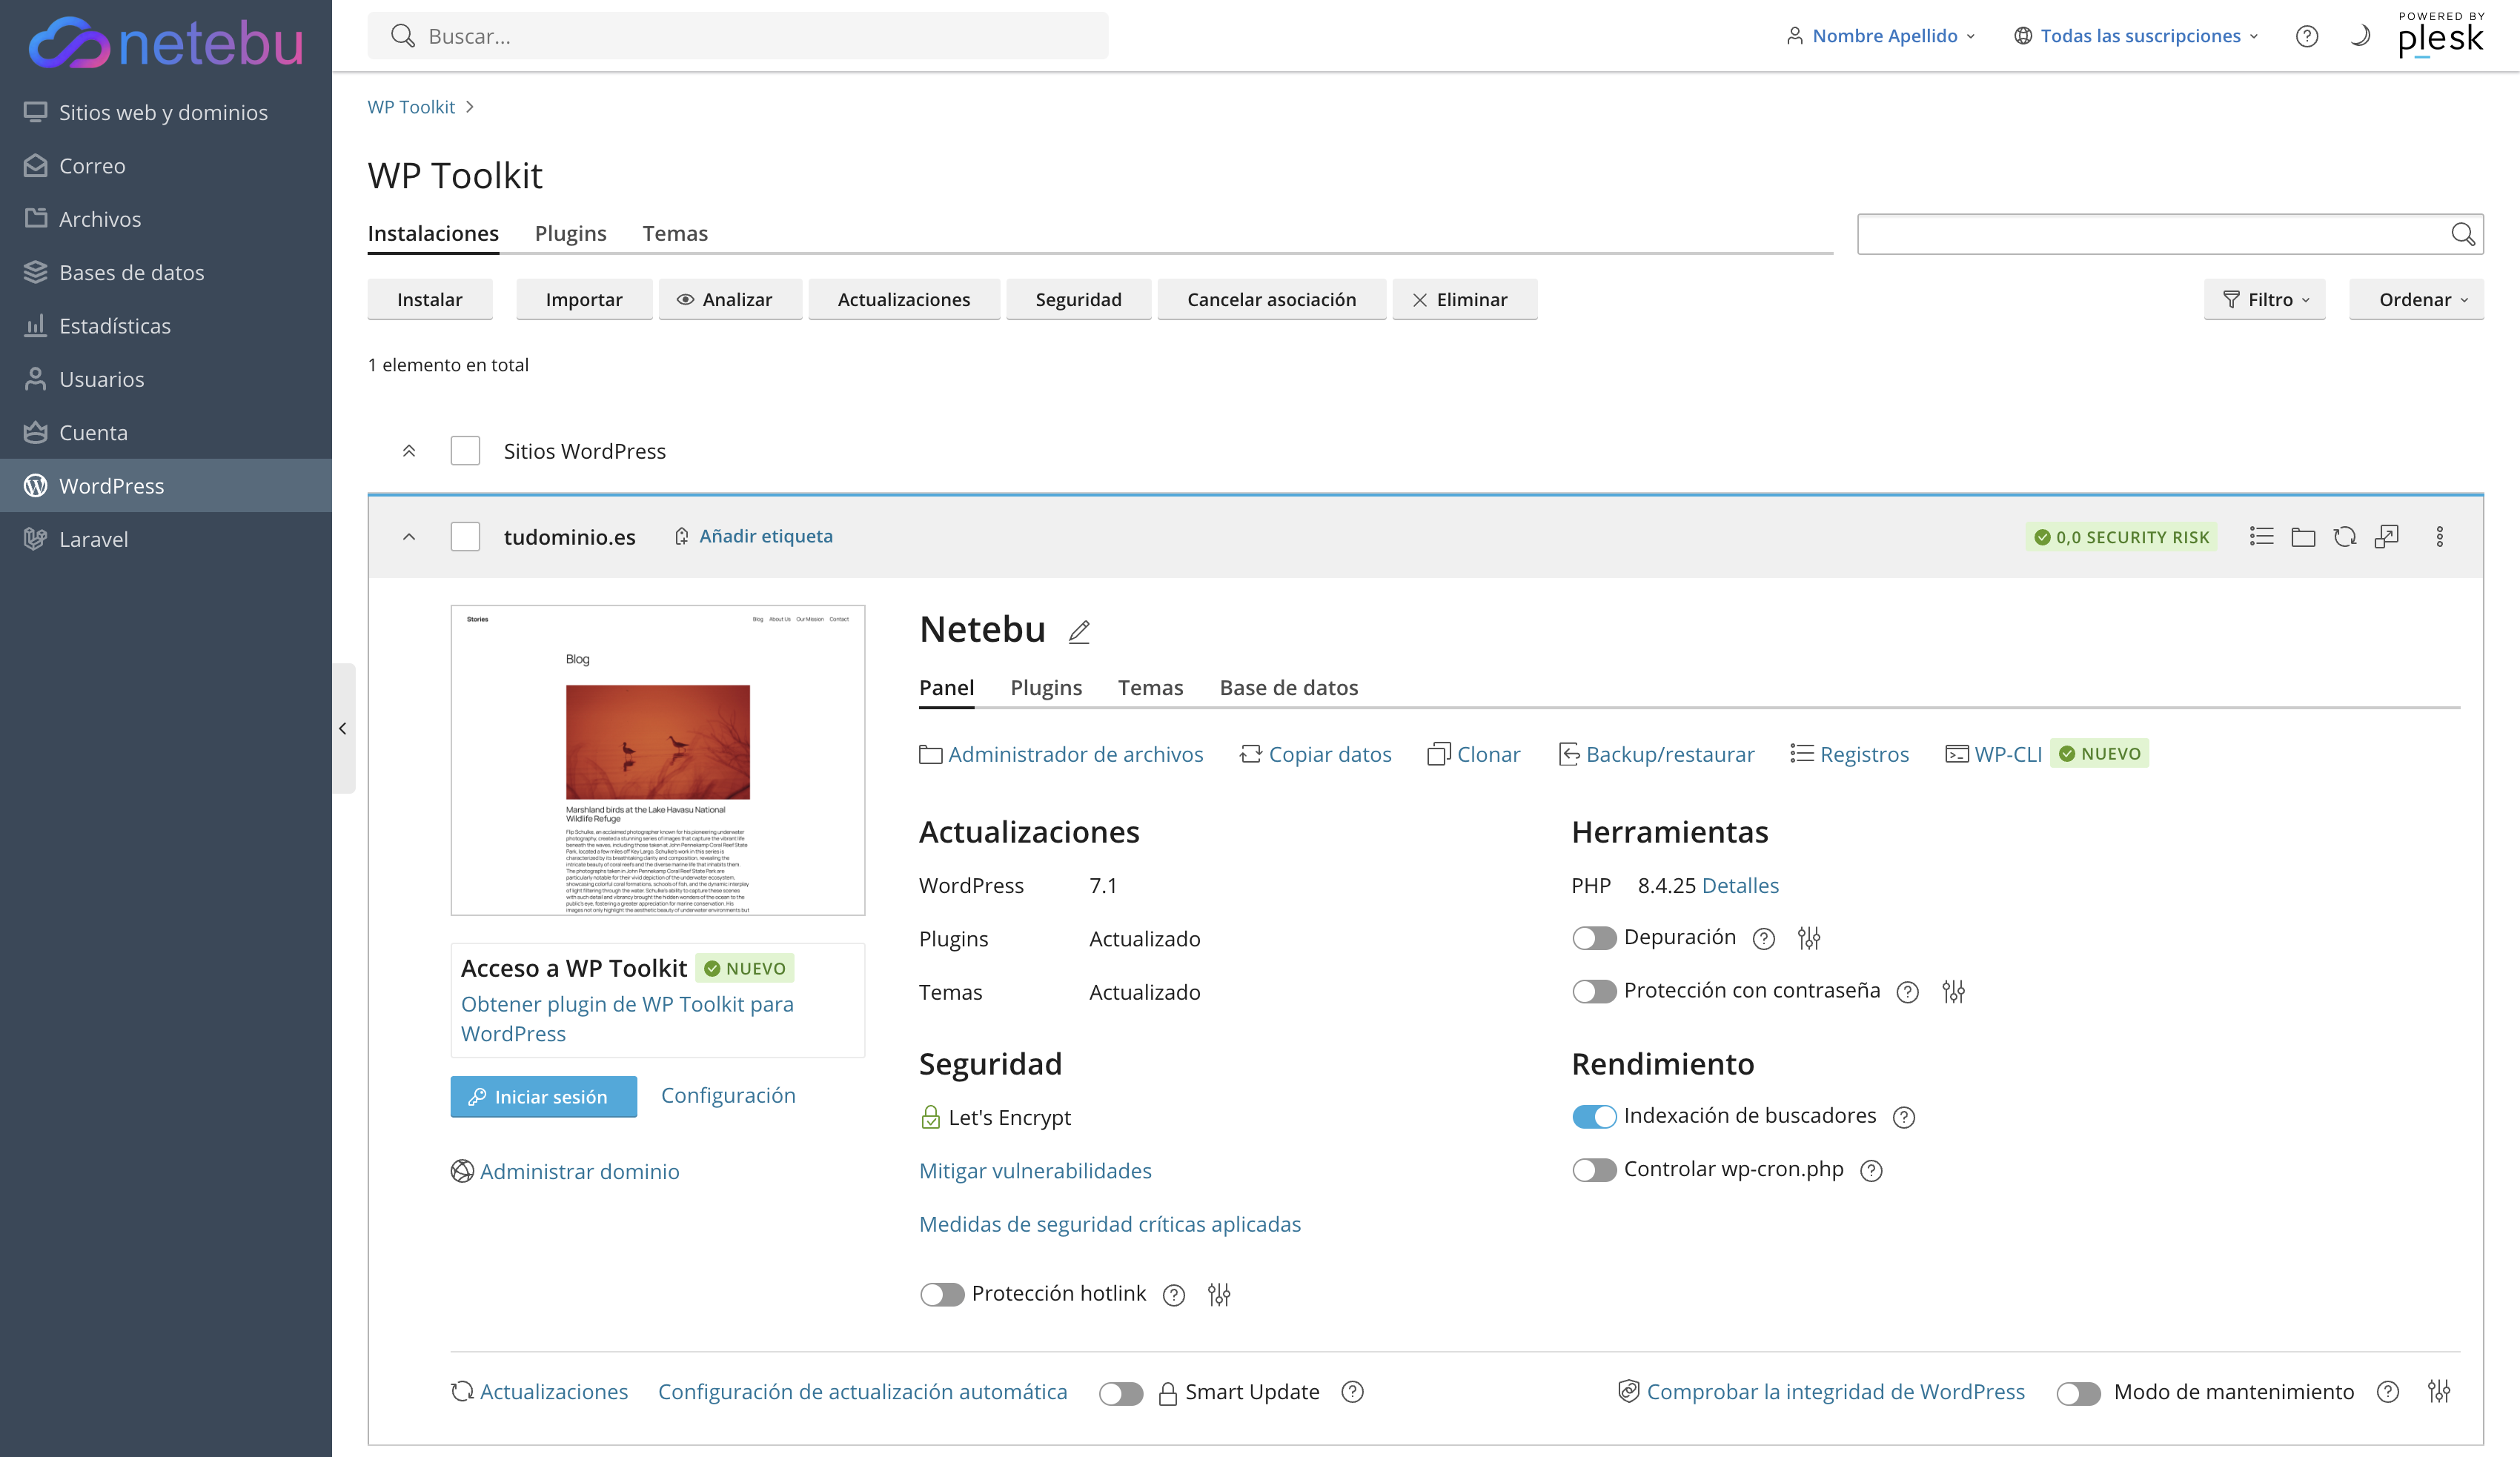Show help for Controlar wp-cron.php
This screenshot has width=2520, height=1457.
[x=1871, y=1170]
